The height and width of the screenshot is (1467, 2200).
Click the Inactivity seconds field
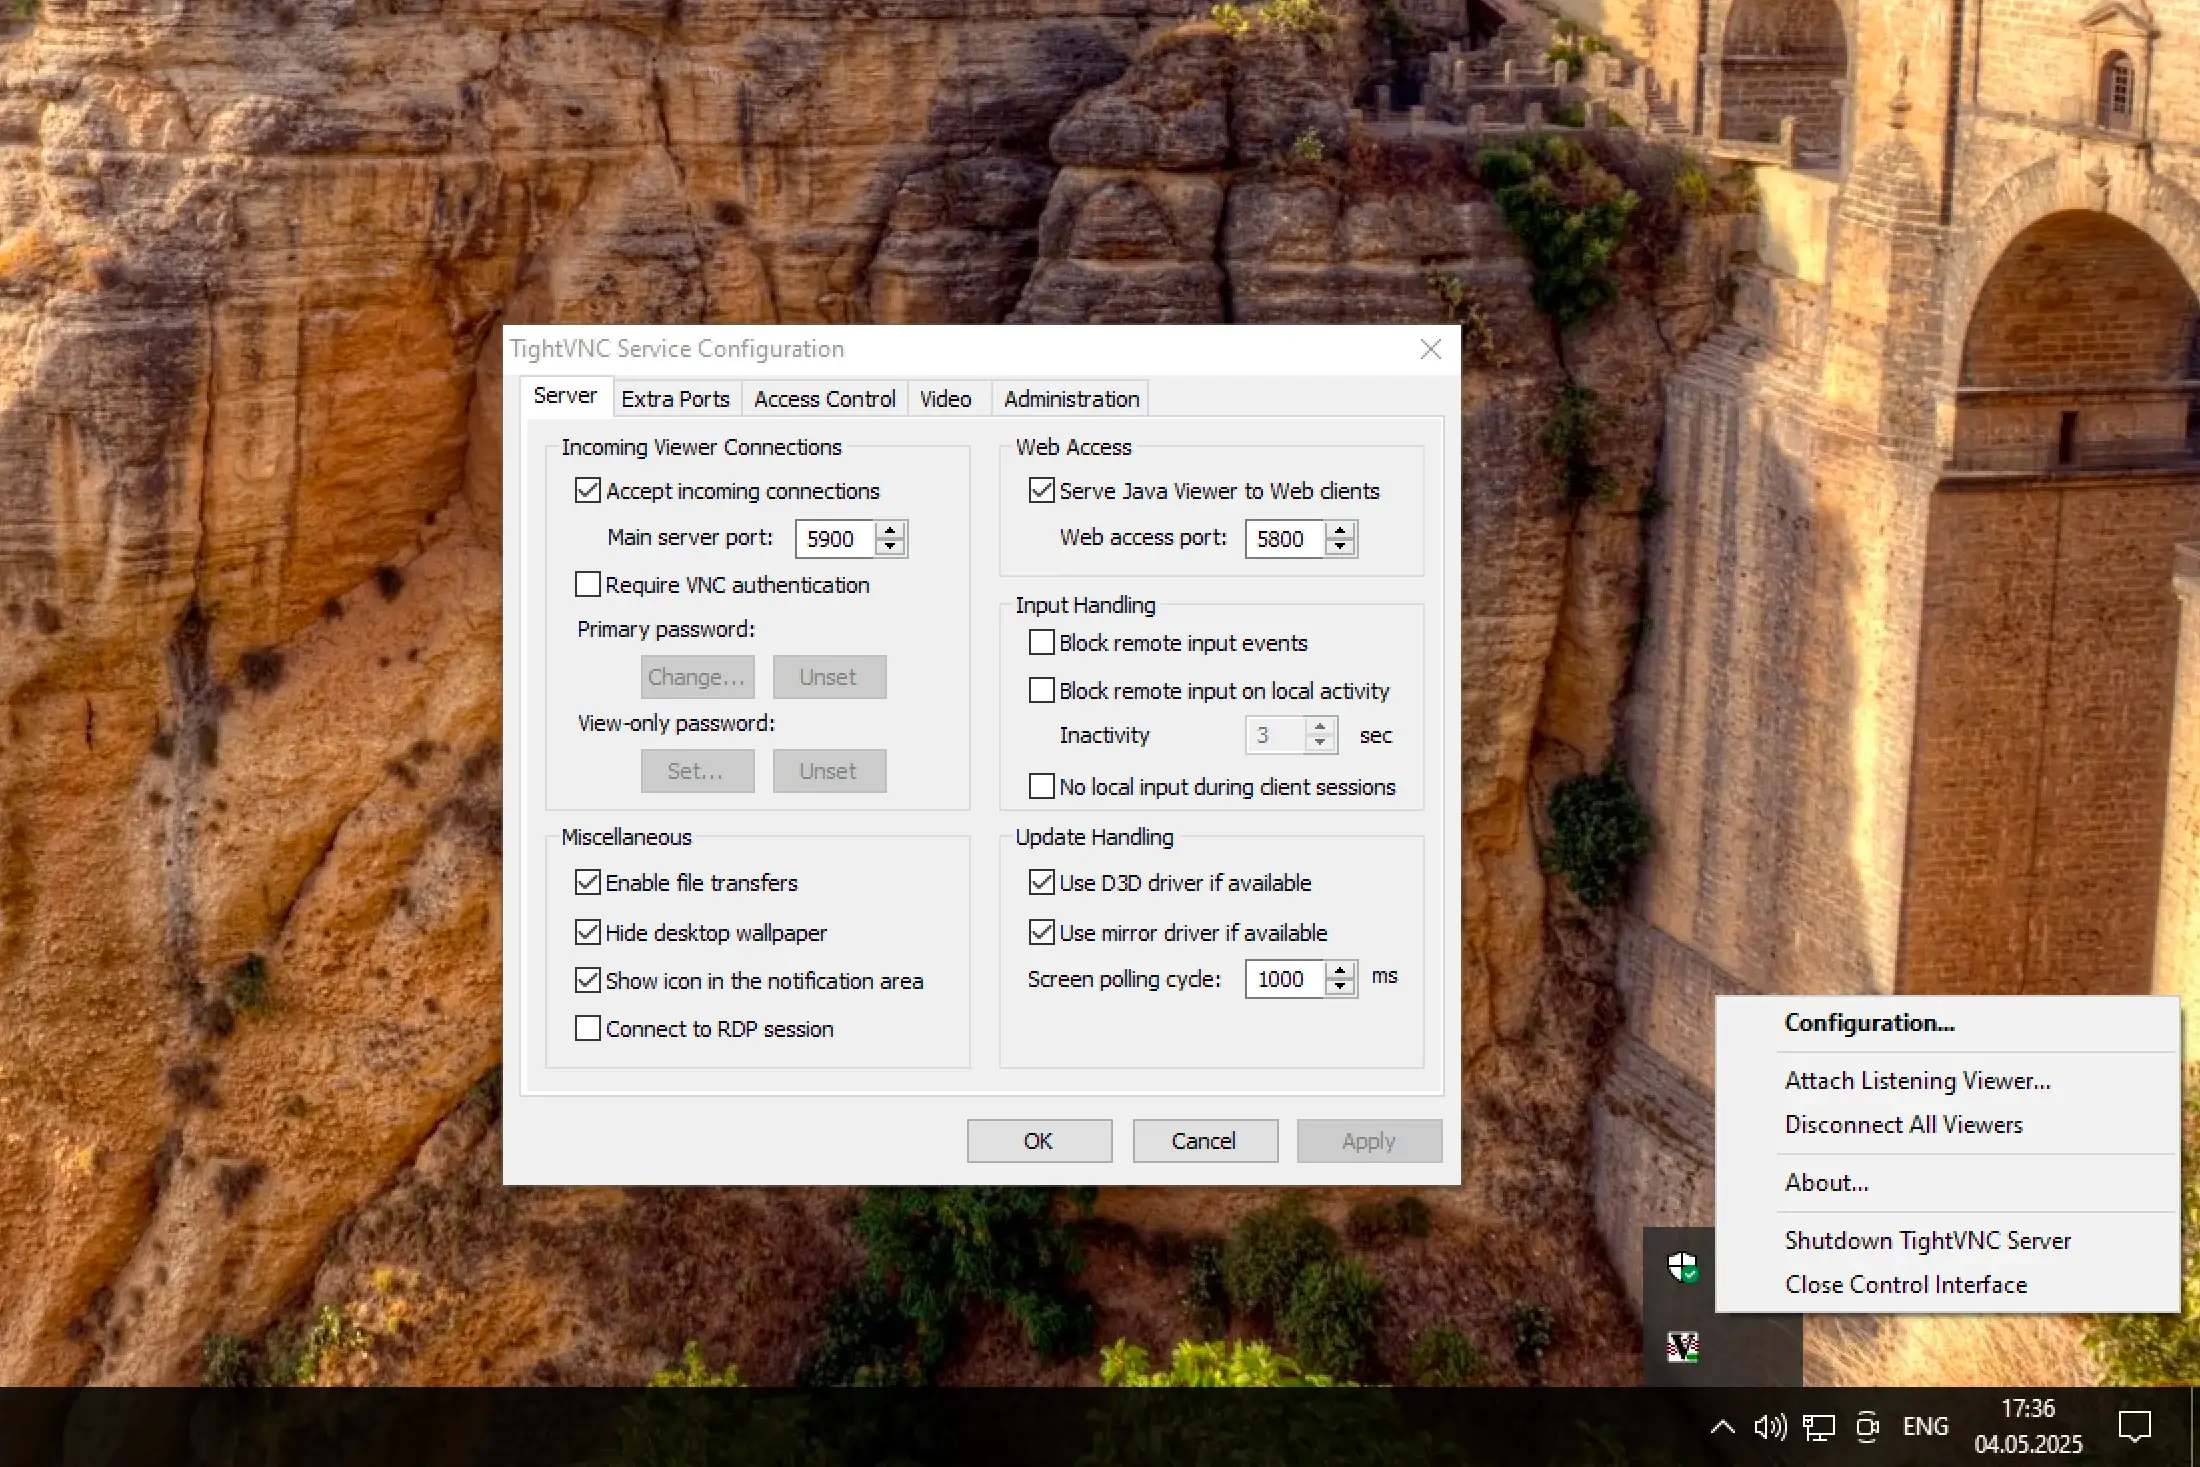[1275, 735]
